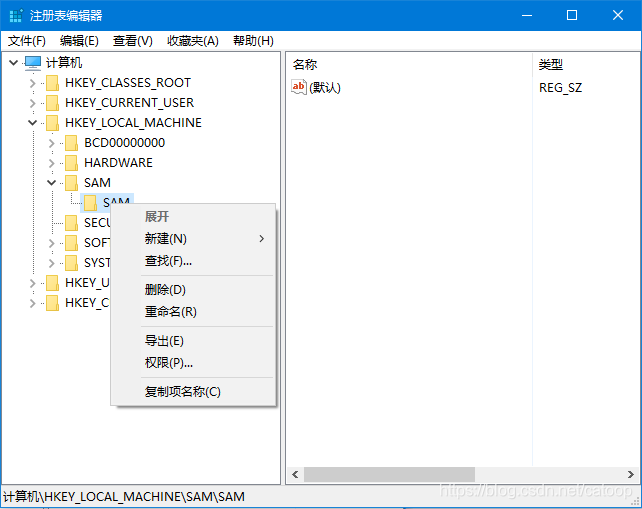Choose 删除(D) from context menu

193,290
